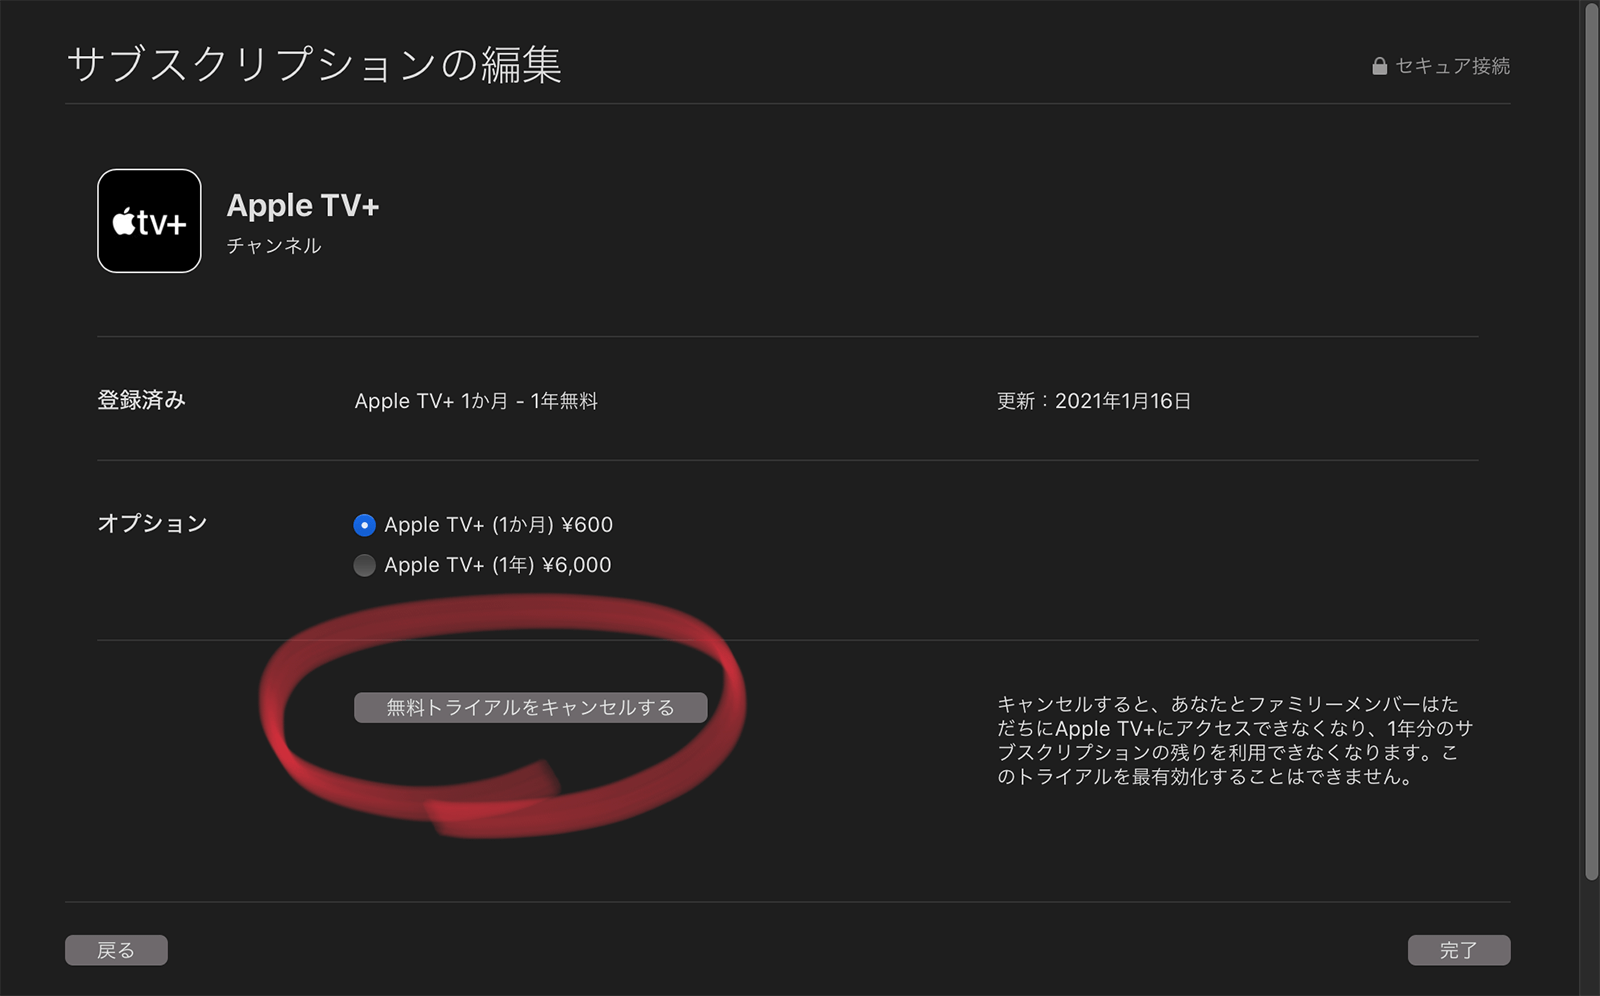Click the セキュア接続 label
The image size is (1600, 996).
[1452, 66]
